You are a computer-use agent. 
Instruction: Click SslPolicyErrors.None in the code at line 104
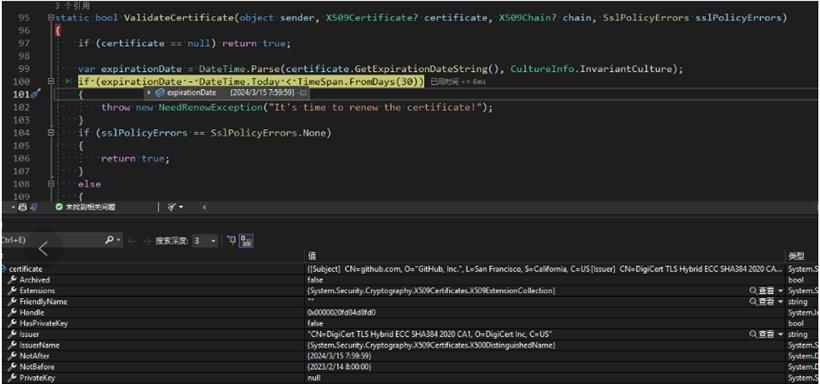(x=268, y=133)
